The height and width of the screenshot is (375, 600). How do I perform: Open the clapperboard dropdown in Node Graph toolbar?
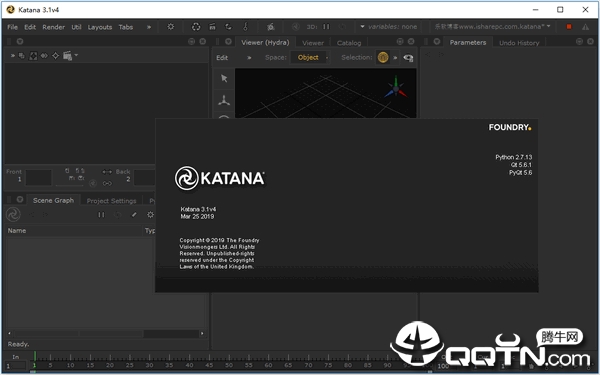[70, 56]
